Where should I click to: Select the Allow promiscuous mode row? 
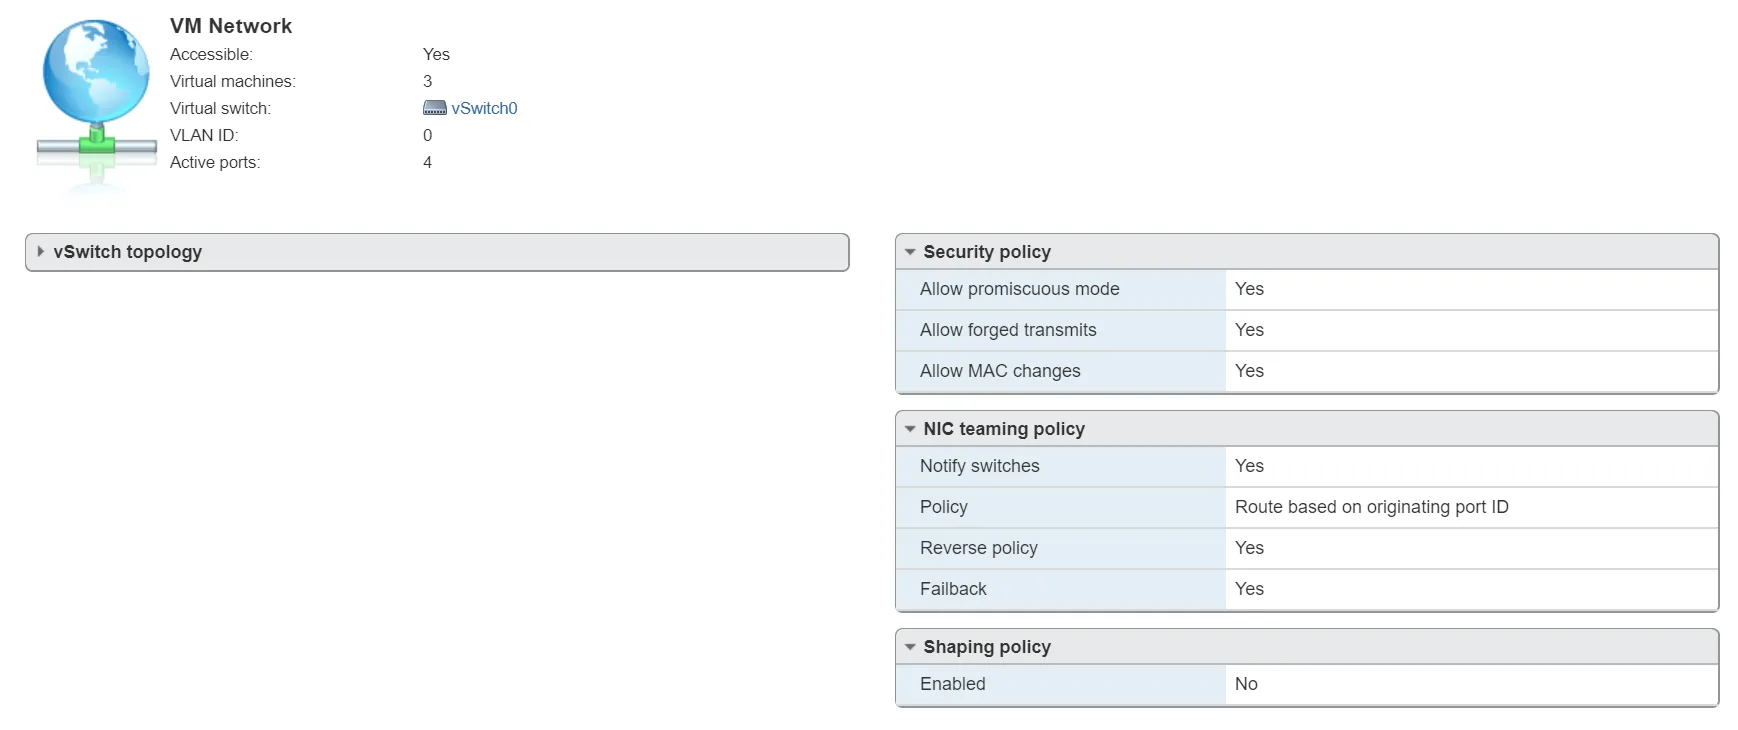pyautogui.click(x=1019, y=289)
